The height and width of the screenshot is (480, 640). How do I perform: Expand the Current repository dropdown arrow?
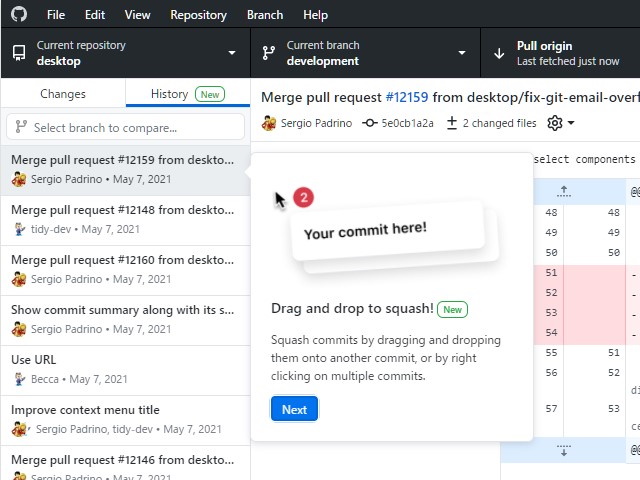coord(232,53)
